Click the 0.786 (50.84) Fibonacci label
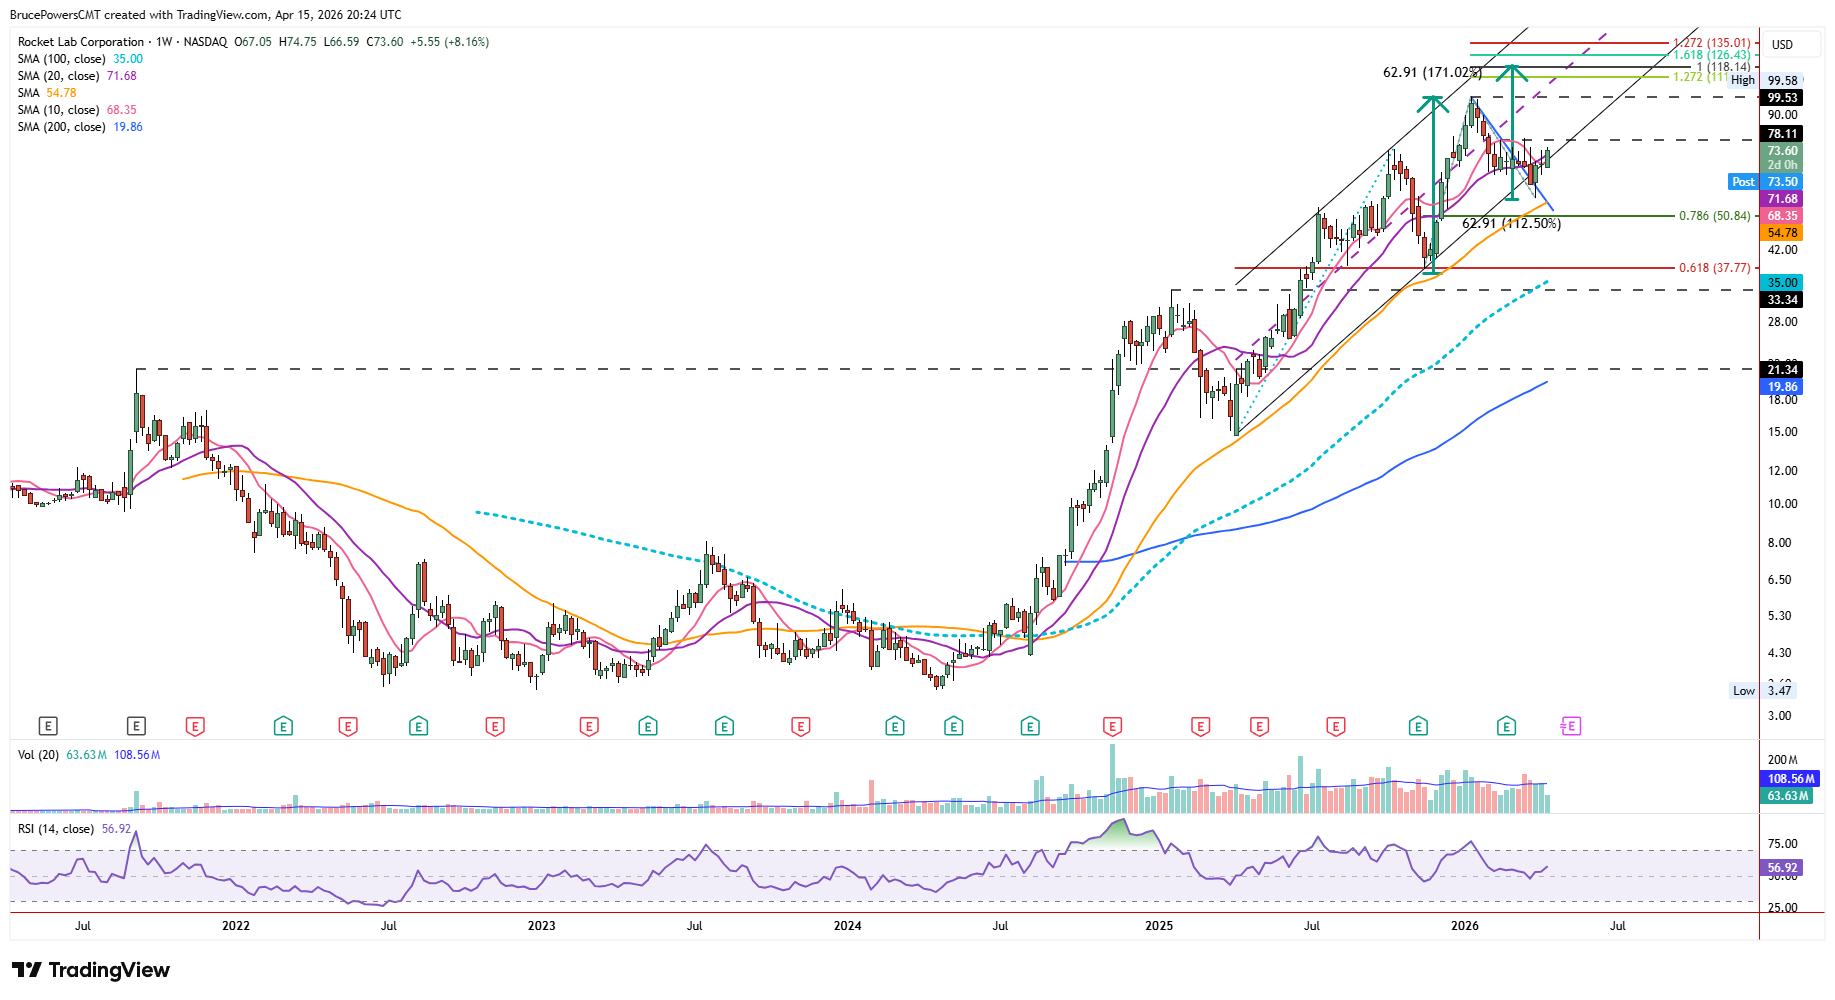The height and width of the screenshot is (1000, 1835). pyautogui.click(x=1715, y=216)
